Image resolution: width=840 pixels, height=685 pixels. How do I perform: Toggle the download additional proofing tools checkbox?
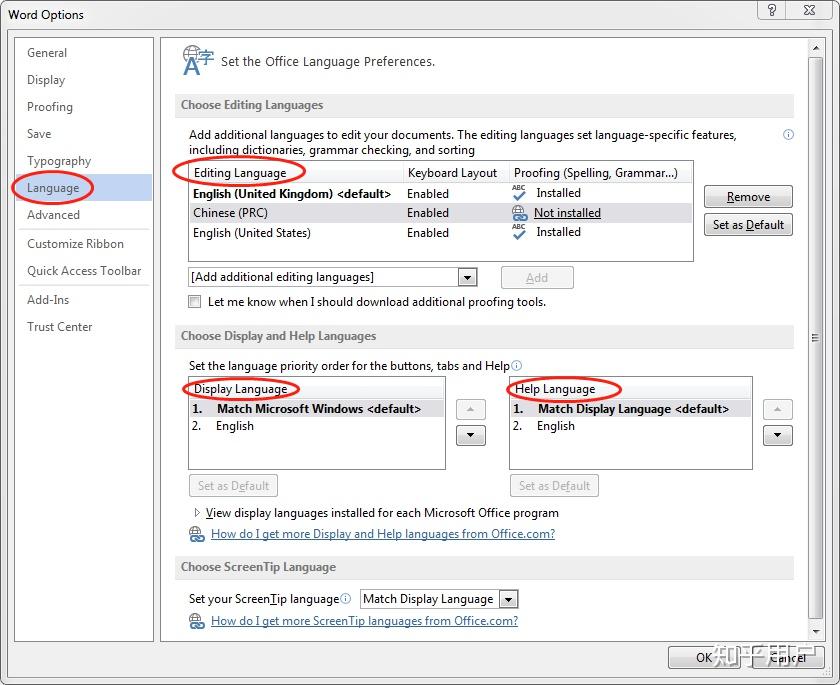pos(194,302)
